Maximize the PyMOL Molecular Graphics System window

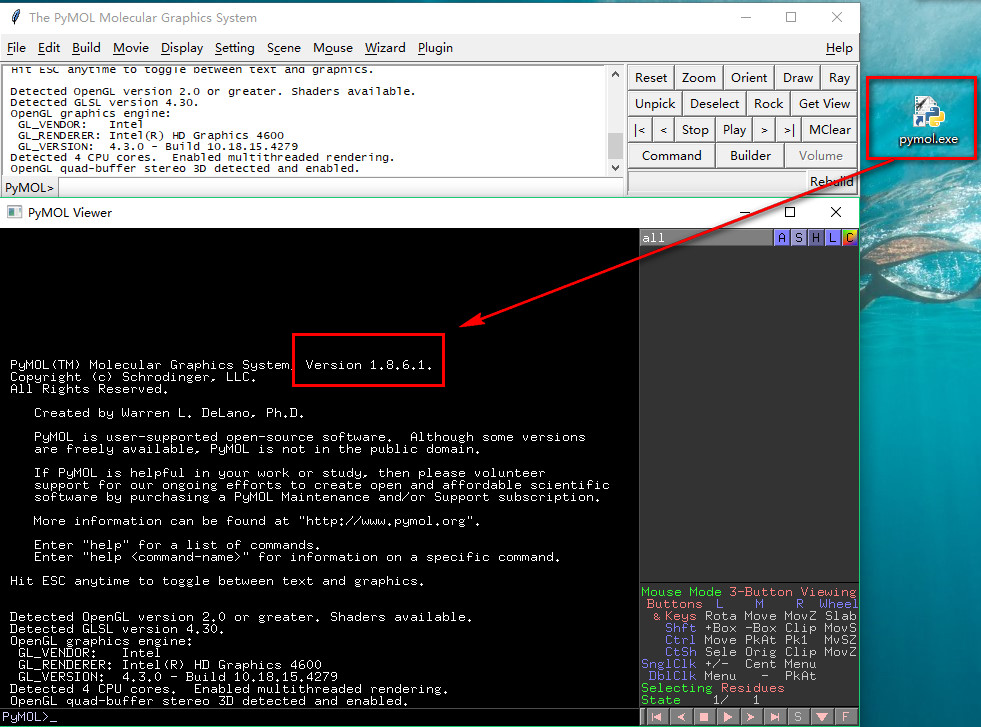791,18
